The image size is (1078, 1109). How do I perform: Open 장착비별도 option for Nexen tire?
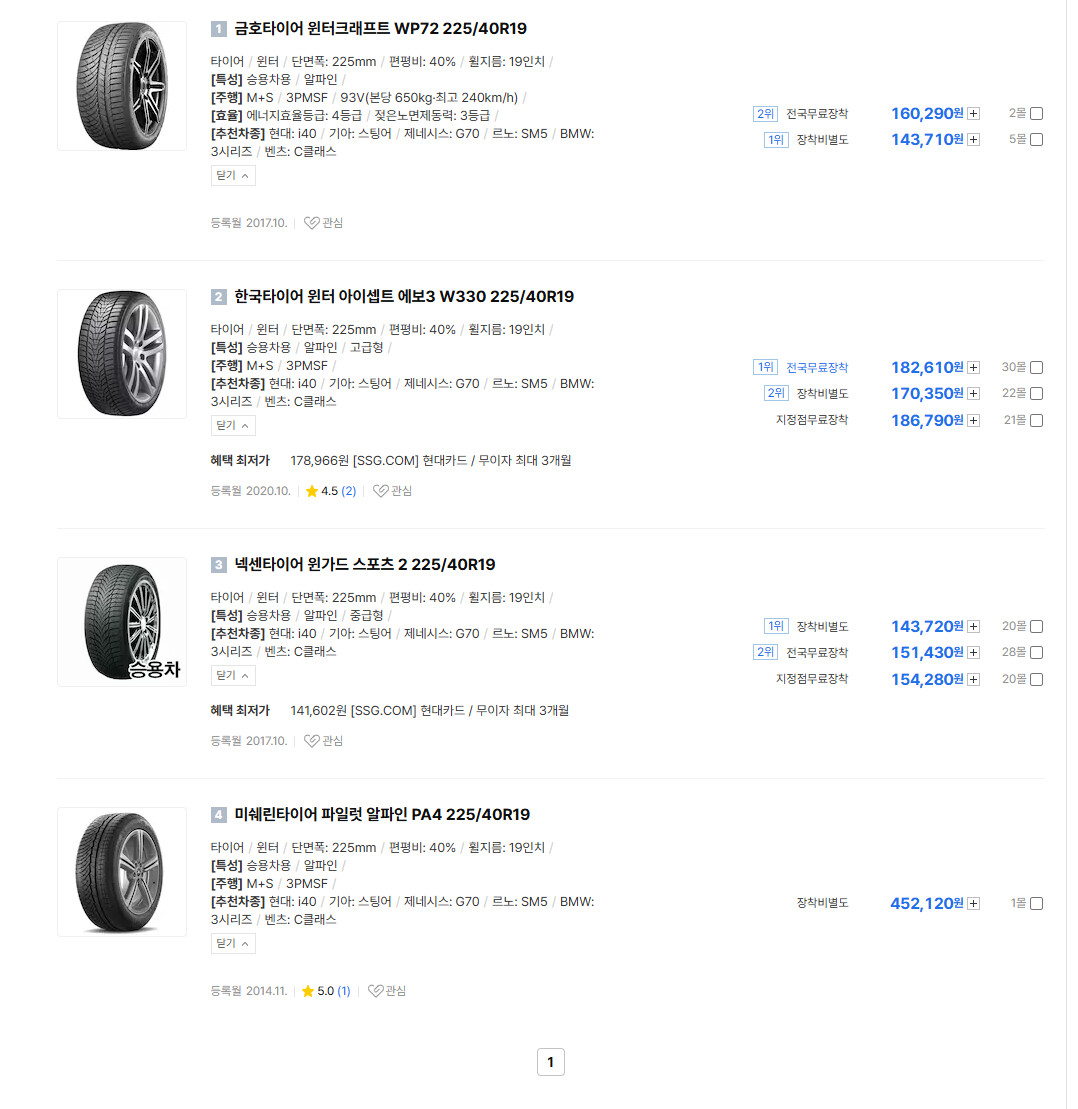(x=822, y=627)
